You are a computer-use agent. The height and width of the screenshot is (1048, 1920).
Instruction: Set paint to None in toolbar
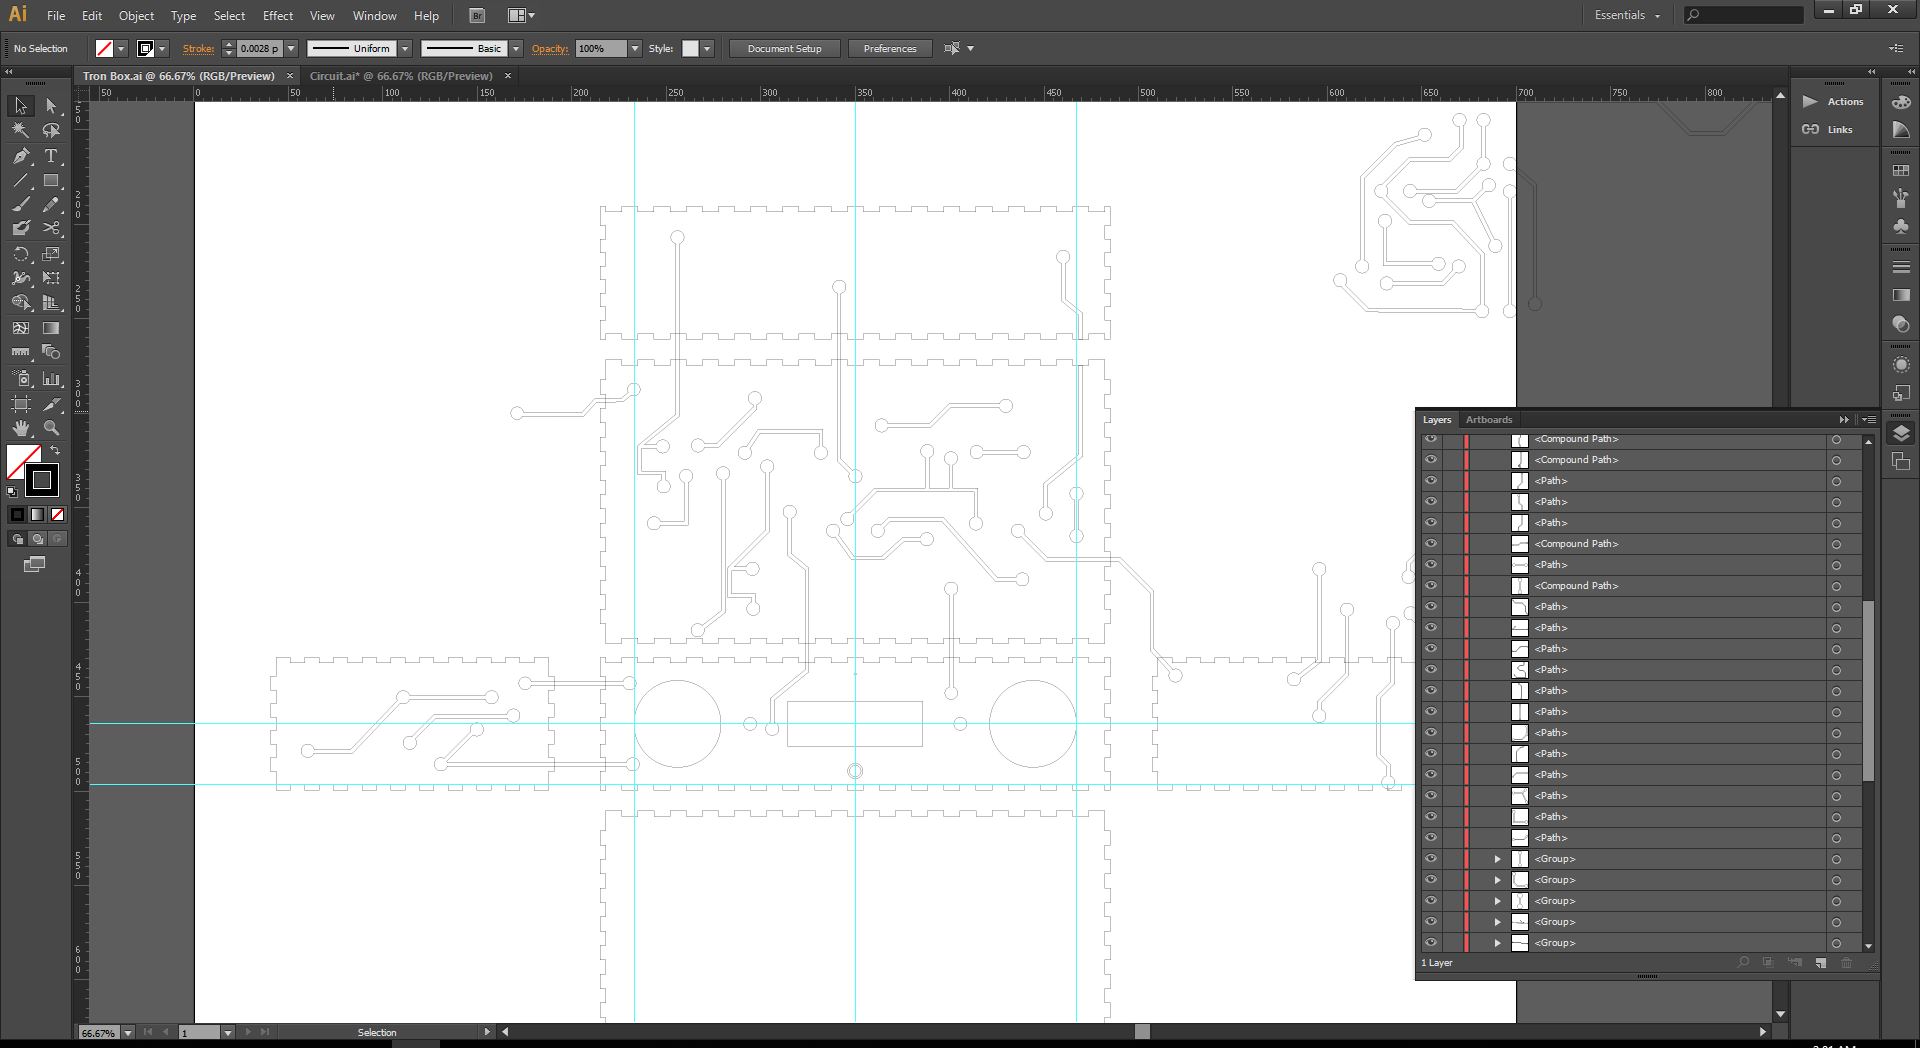point(57,514)
